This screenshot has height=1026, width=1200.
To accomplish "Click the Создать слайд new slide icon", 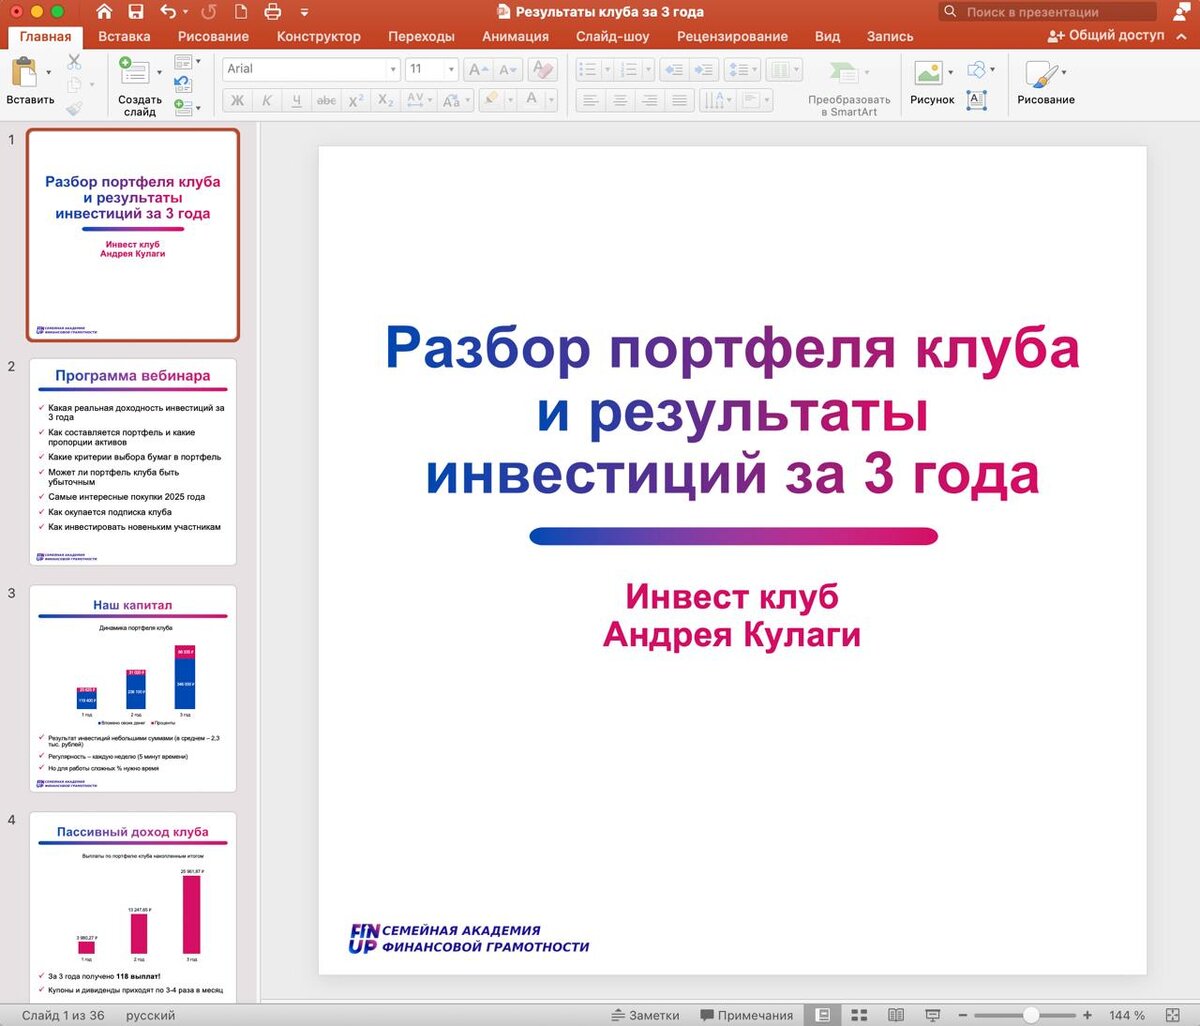I will pyautogui.click(x=133, y=70).
